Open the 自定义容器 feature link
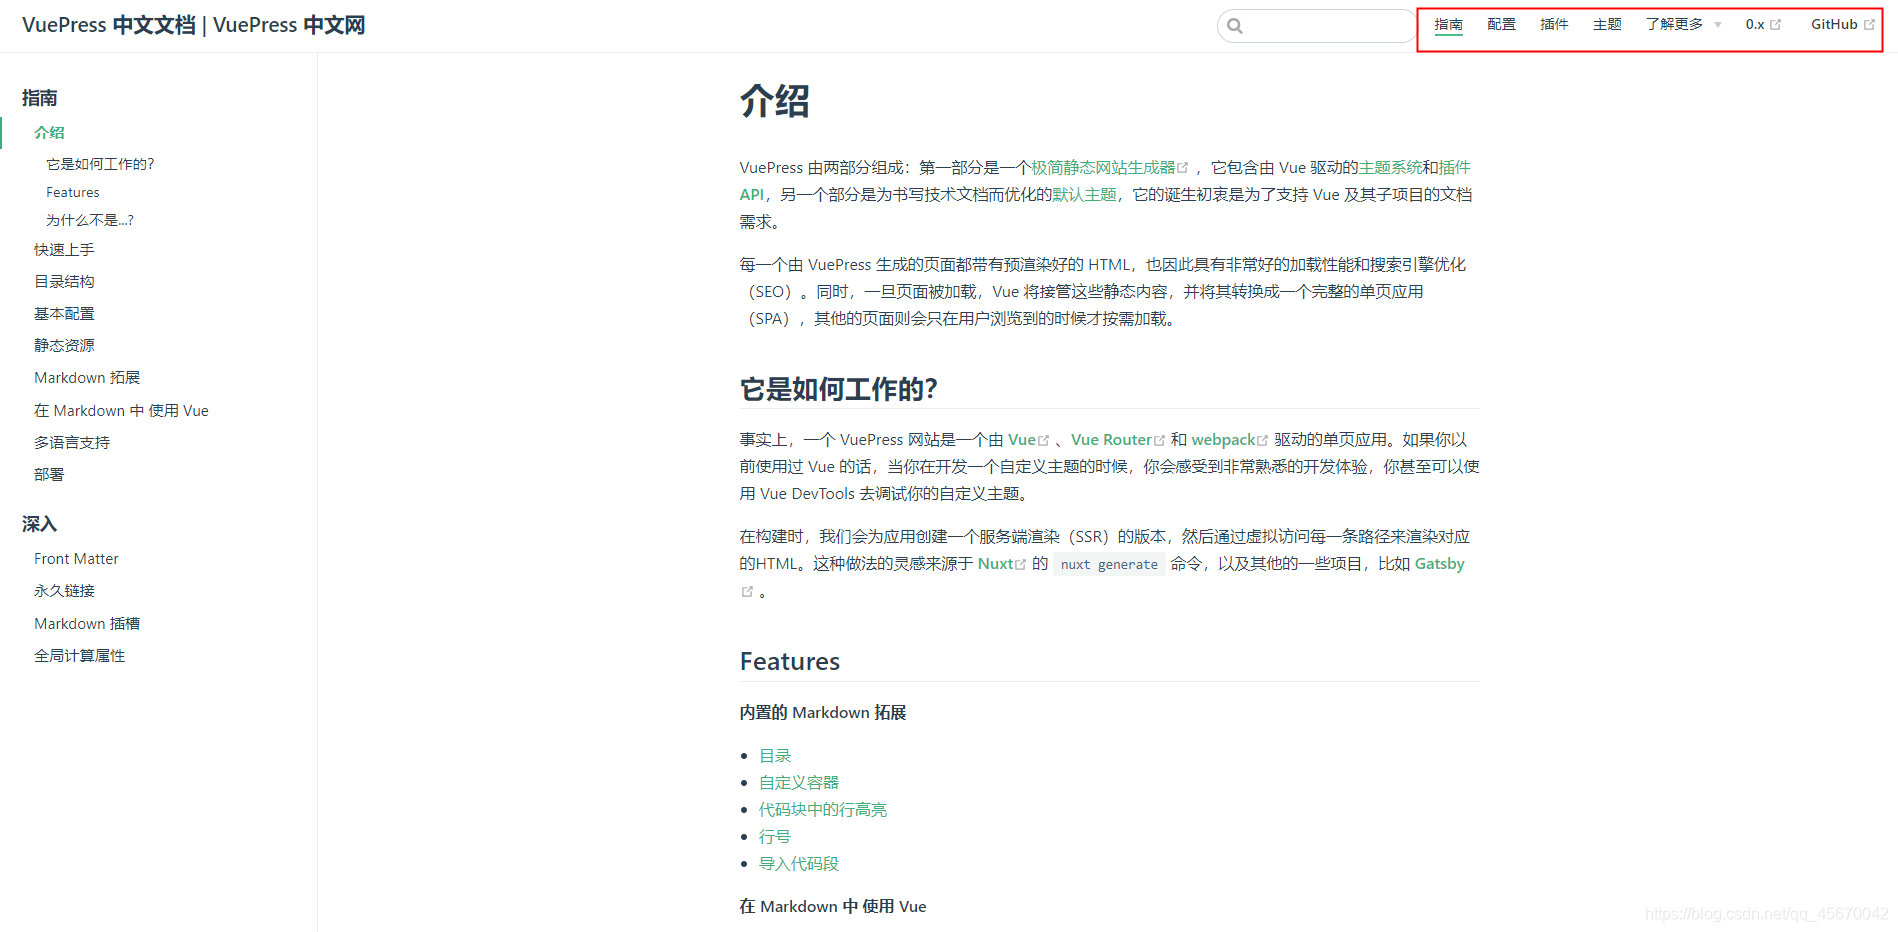1898x932 pixels. tap(799, 783)
